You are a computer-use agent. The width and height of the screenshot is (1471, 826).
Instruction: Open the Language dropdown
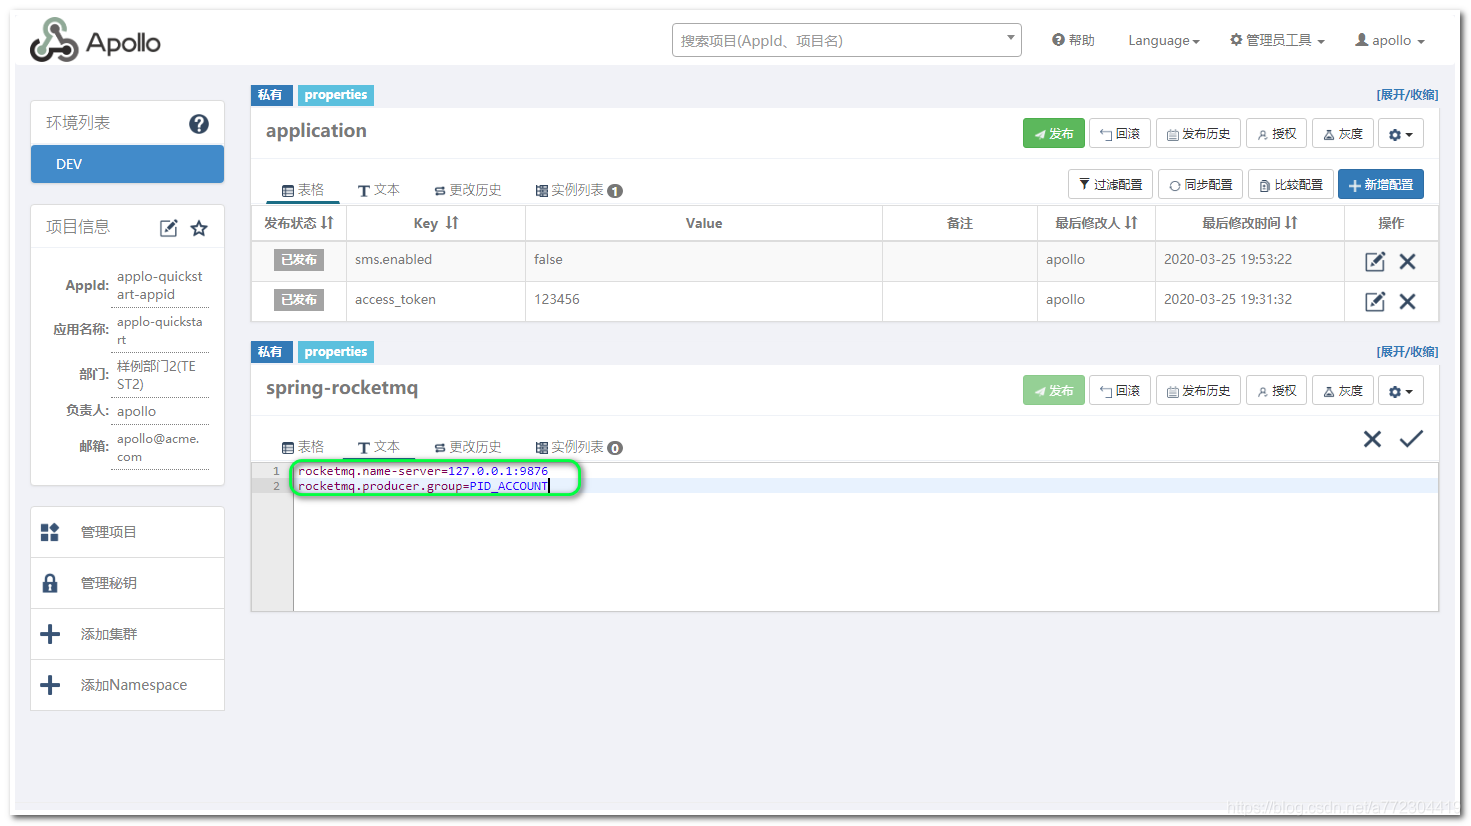1162,40
